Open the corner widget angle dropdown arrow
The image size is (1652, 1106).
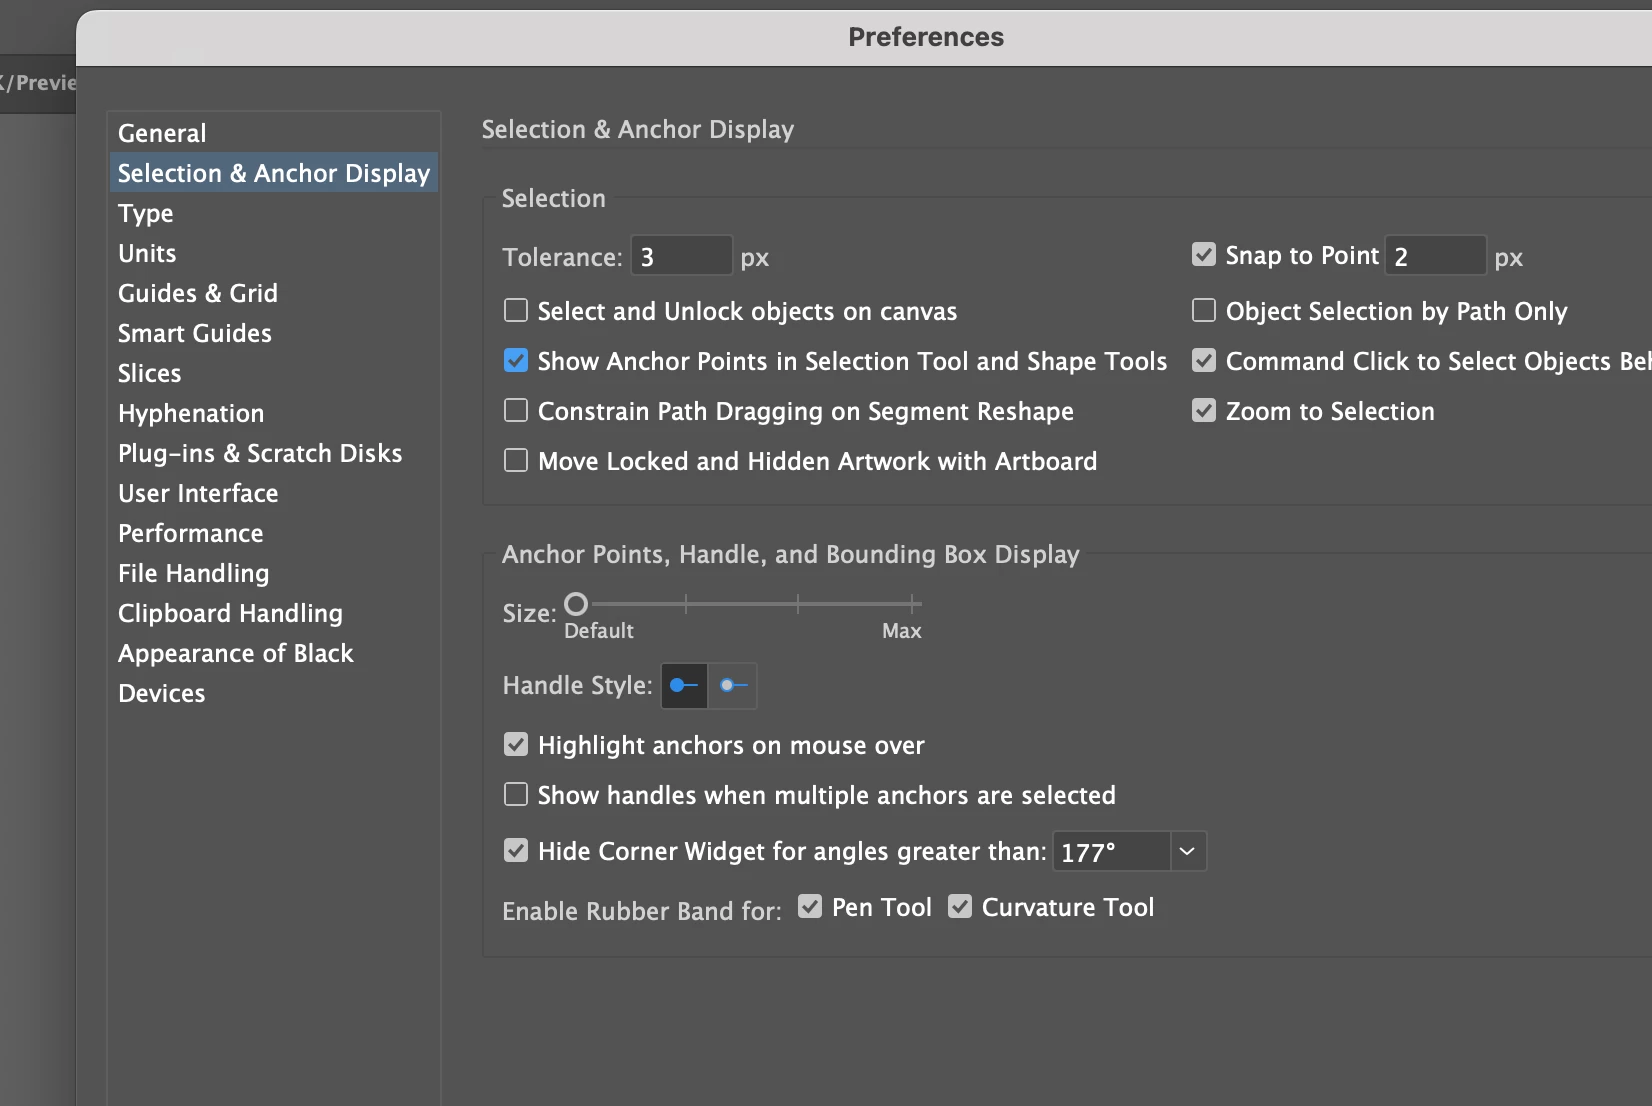coord(1187,851)
